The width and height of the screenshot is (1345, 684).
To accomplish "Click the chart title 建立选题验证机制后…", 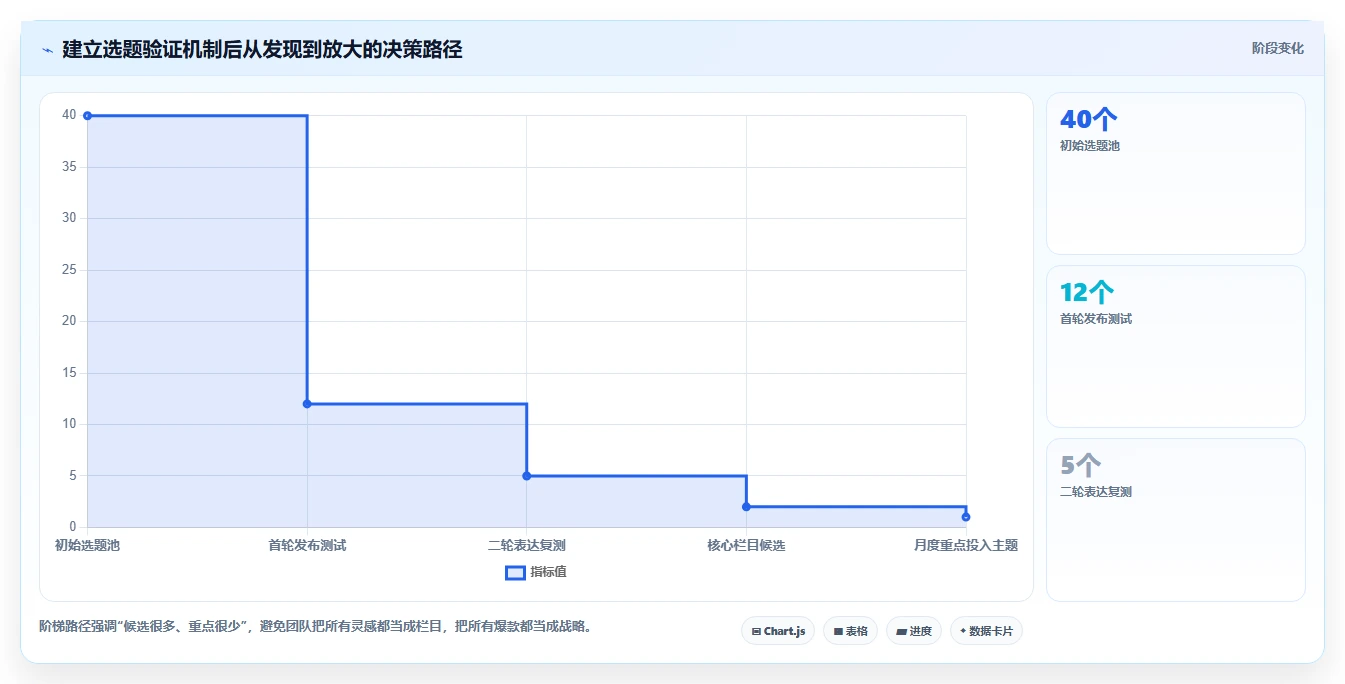I will click(262, 49).
